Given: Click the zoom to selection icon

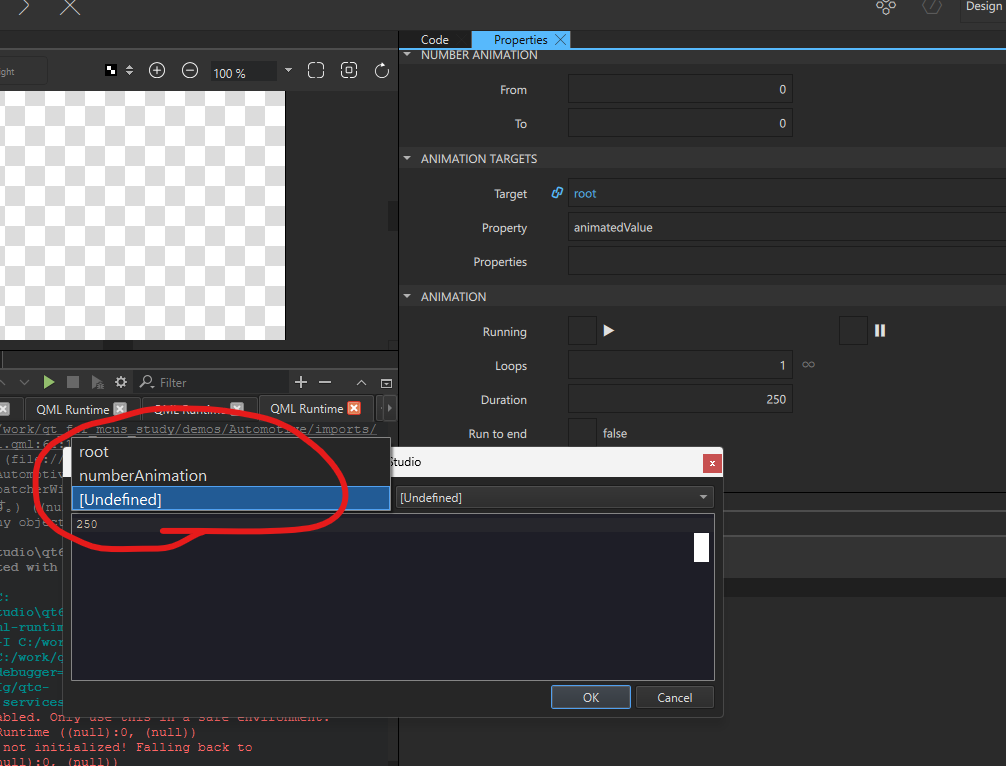Looking at the screenshot, I should pyautogui.click(x=316, y=71).
